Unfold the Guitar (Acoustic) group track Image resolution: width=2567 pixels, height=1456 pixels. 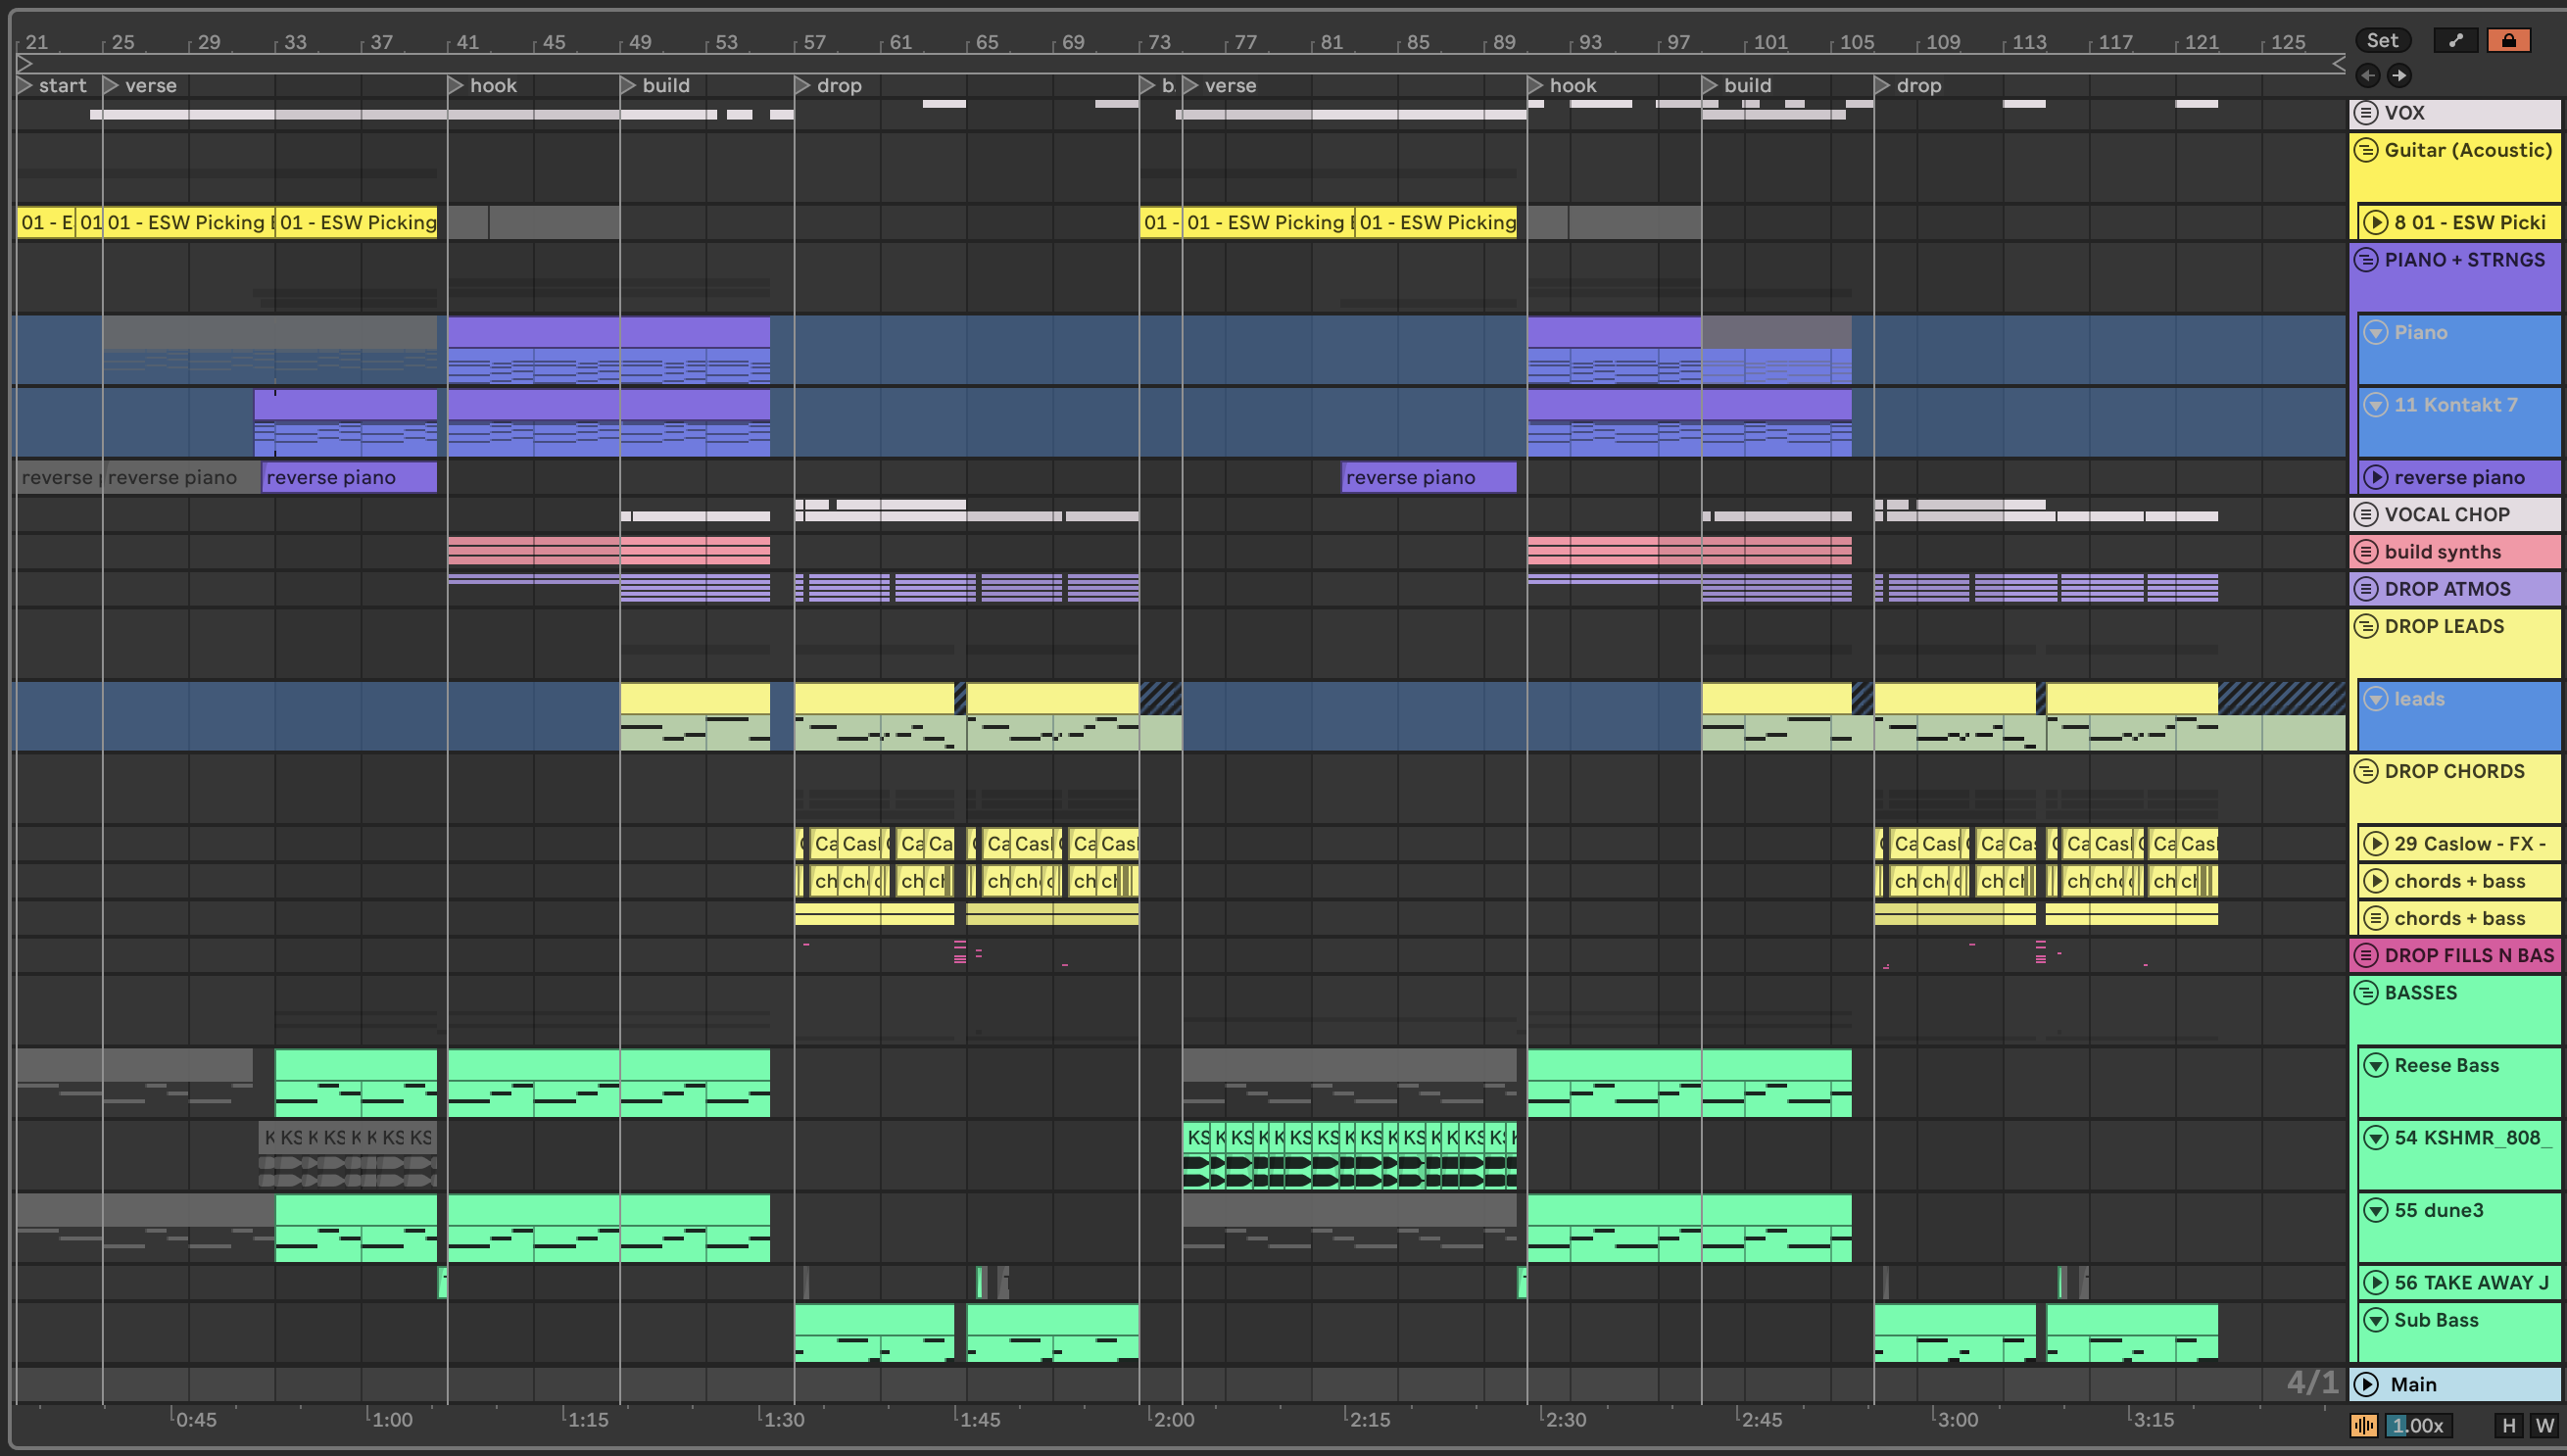(2366, 150)
